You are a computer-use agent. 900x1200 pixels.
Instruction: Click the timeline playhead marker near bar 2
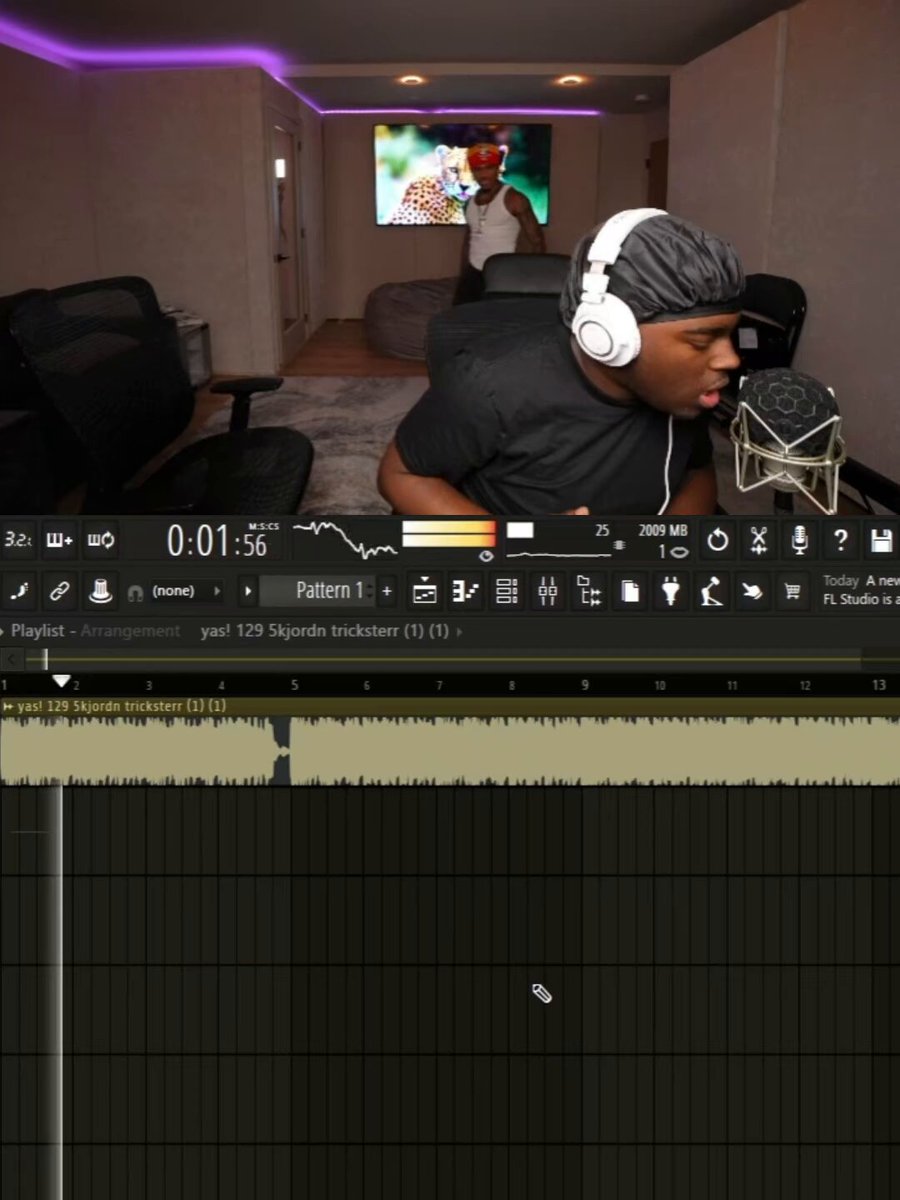click(x=62, y=681)
